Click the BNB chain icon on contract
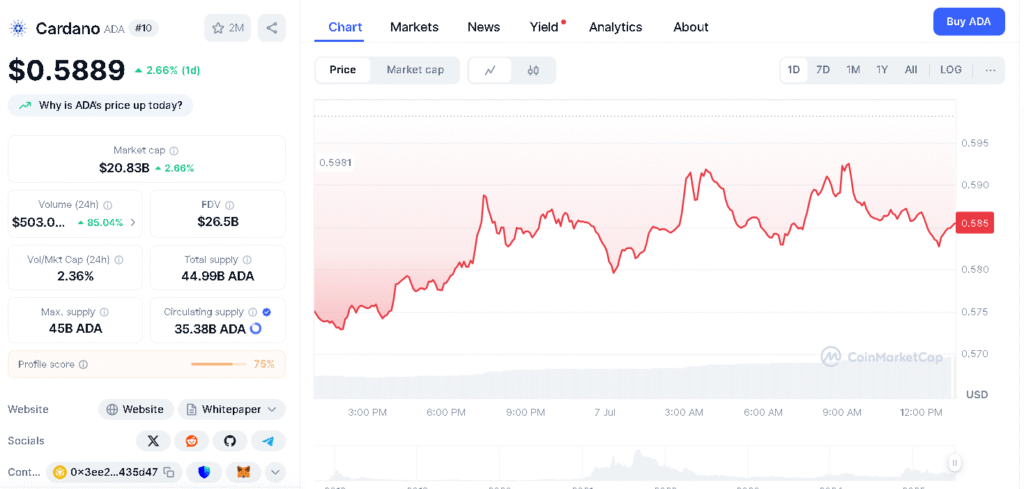 (x=60, y=472)
